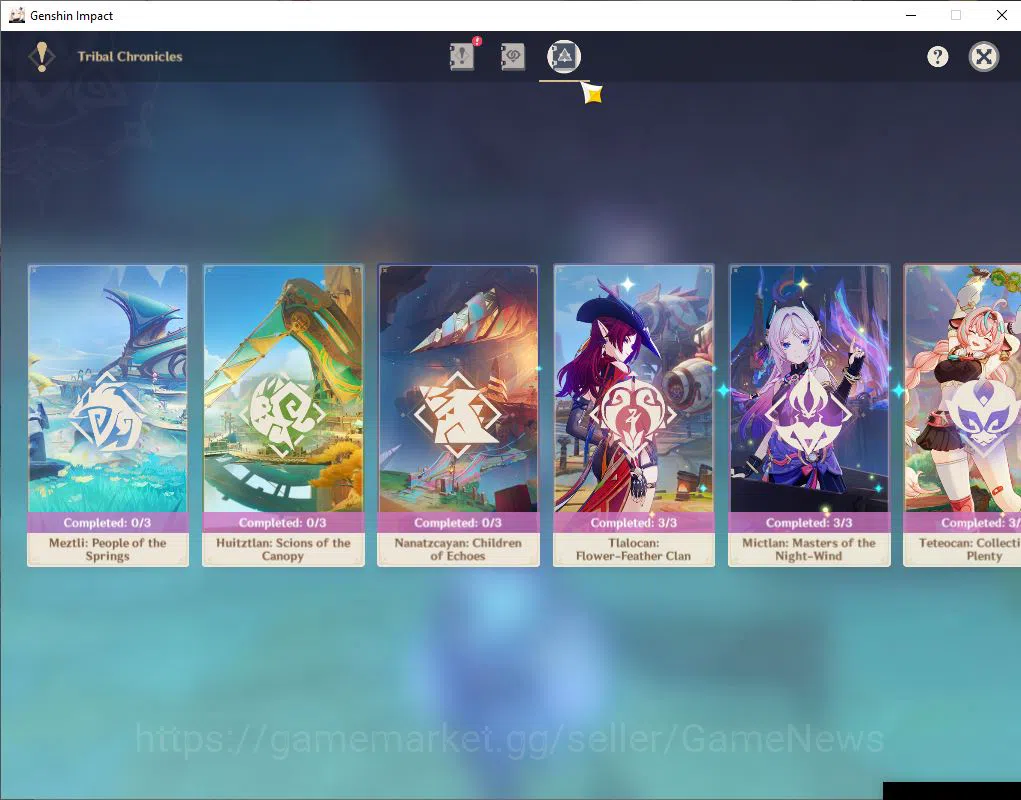Screen dimensions: 1021x800
Task: Click the Huitztlan green tribe emblem
Action: [x=282, y=415]
